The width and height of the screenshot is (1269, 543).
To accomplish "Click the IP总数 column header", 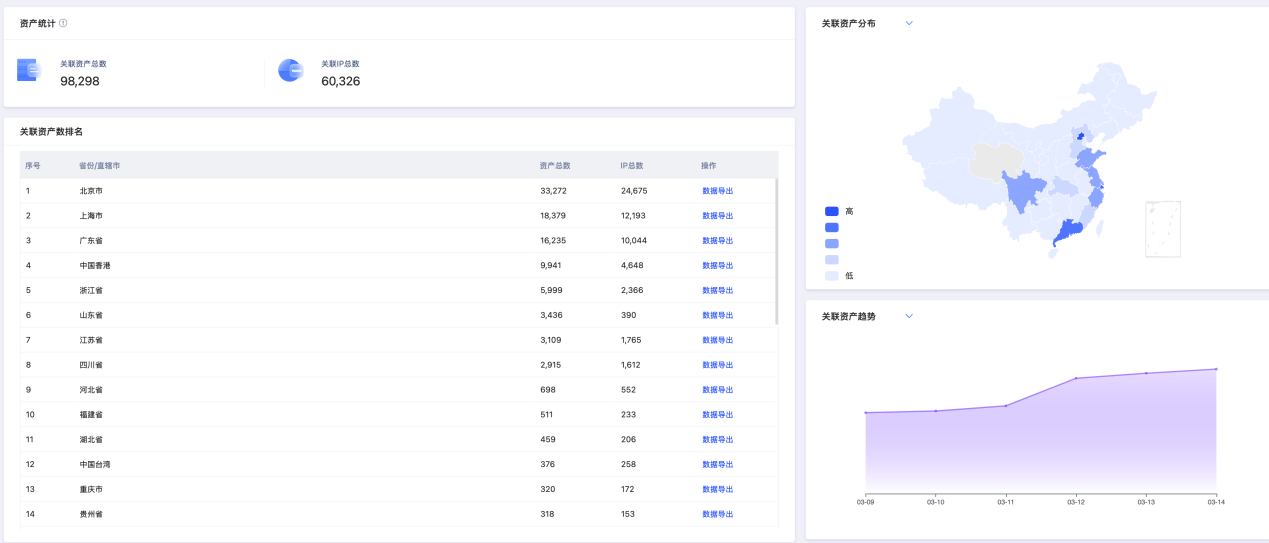I will point(632,166).
